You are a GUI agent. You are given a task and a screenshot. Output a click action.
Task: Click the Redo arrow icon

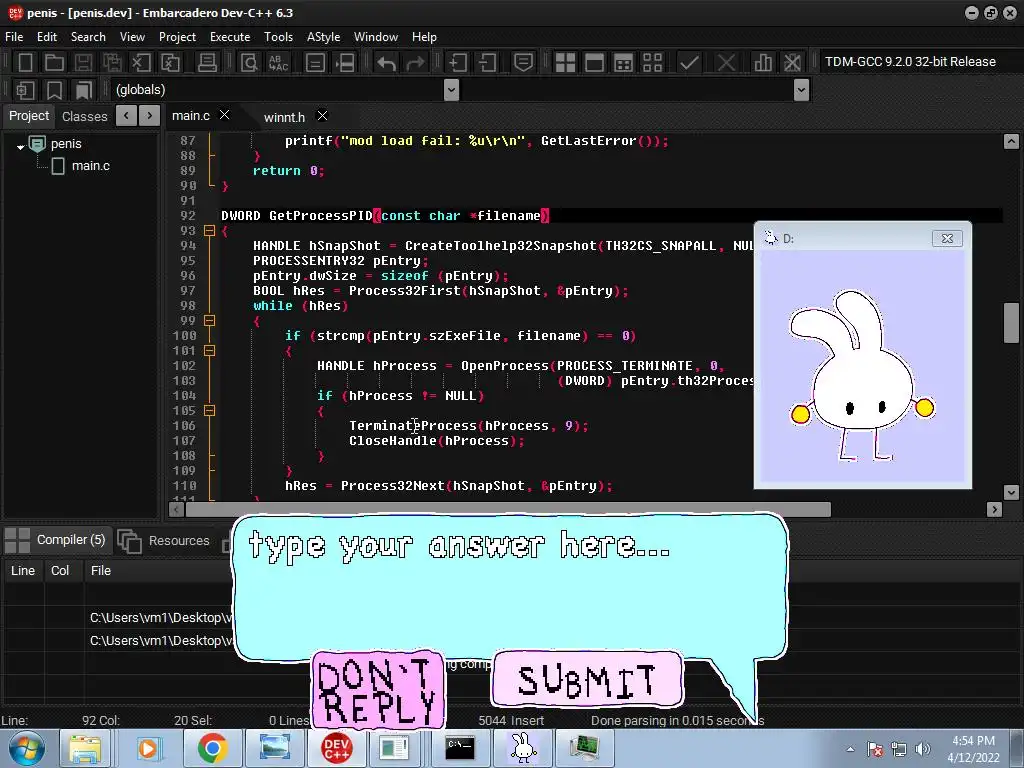[415, 62]
